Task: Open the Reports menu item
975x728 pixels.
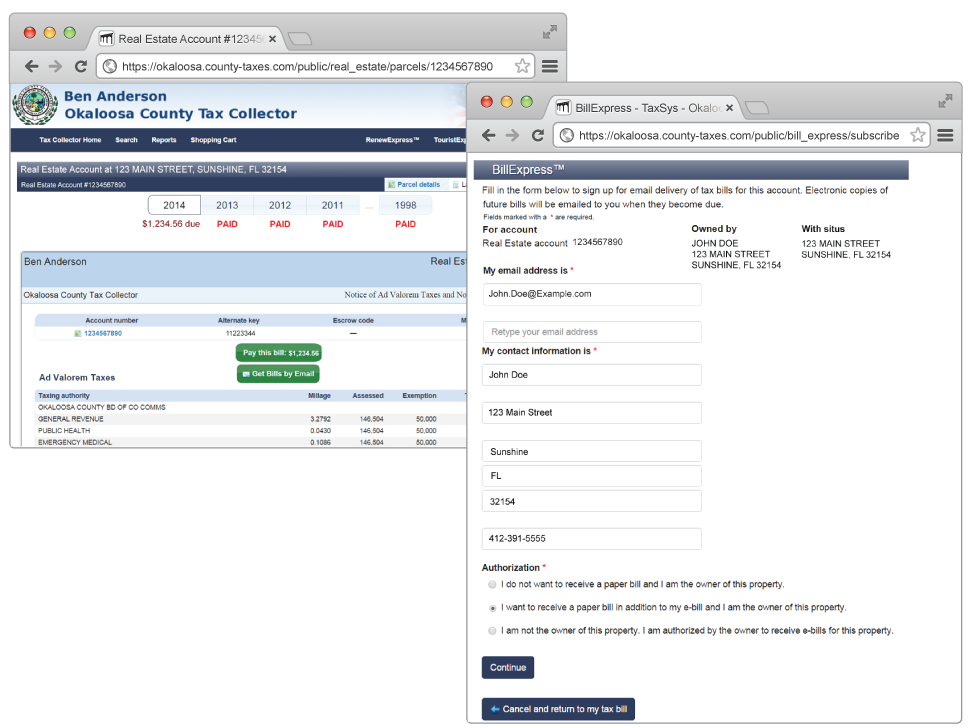Action: tap(164, 140)
